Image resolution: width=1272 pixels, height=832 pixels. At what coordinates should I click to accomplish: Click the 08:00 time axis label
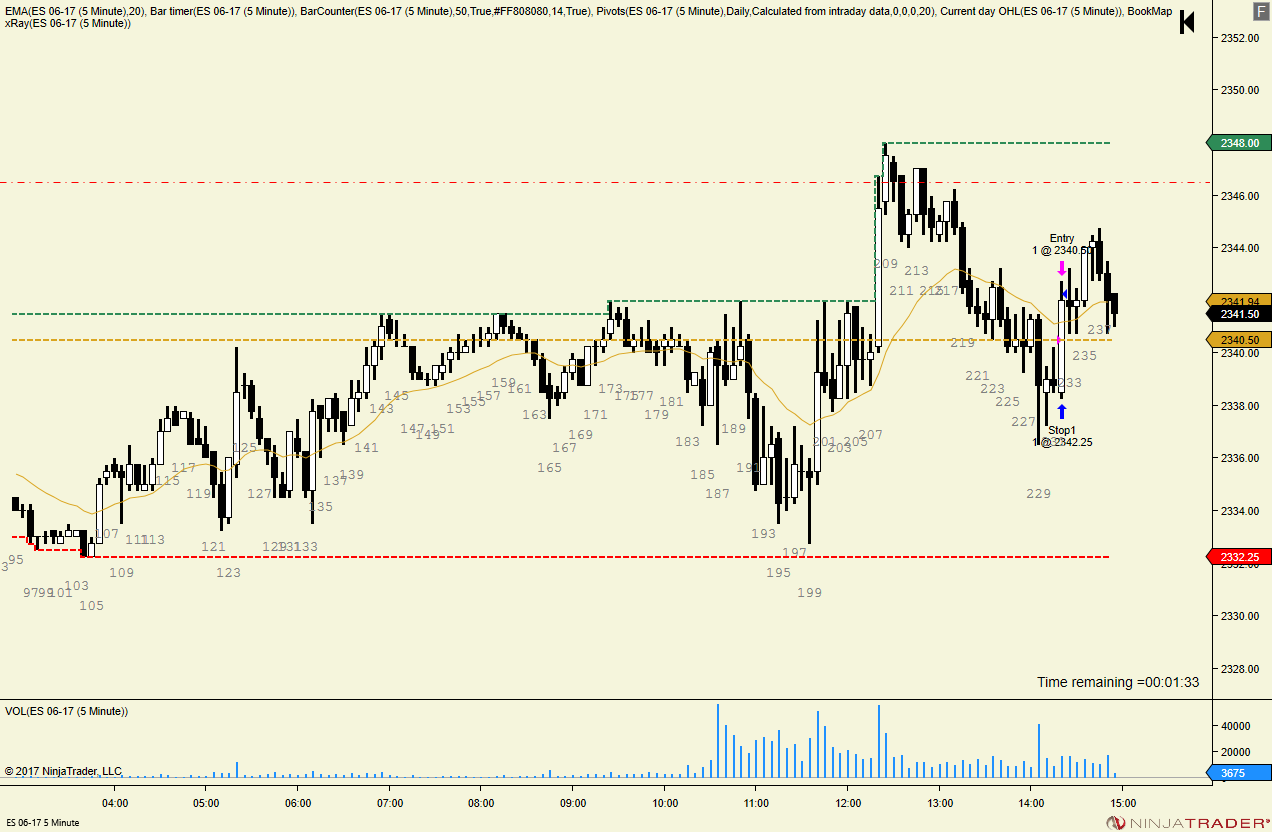point(481,803)
